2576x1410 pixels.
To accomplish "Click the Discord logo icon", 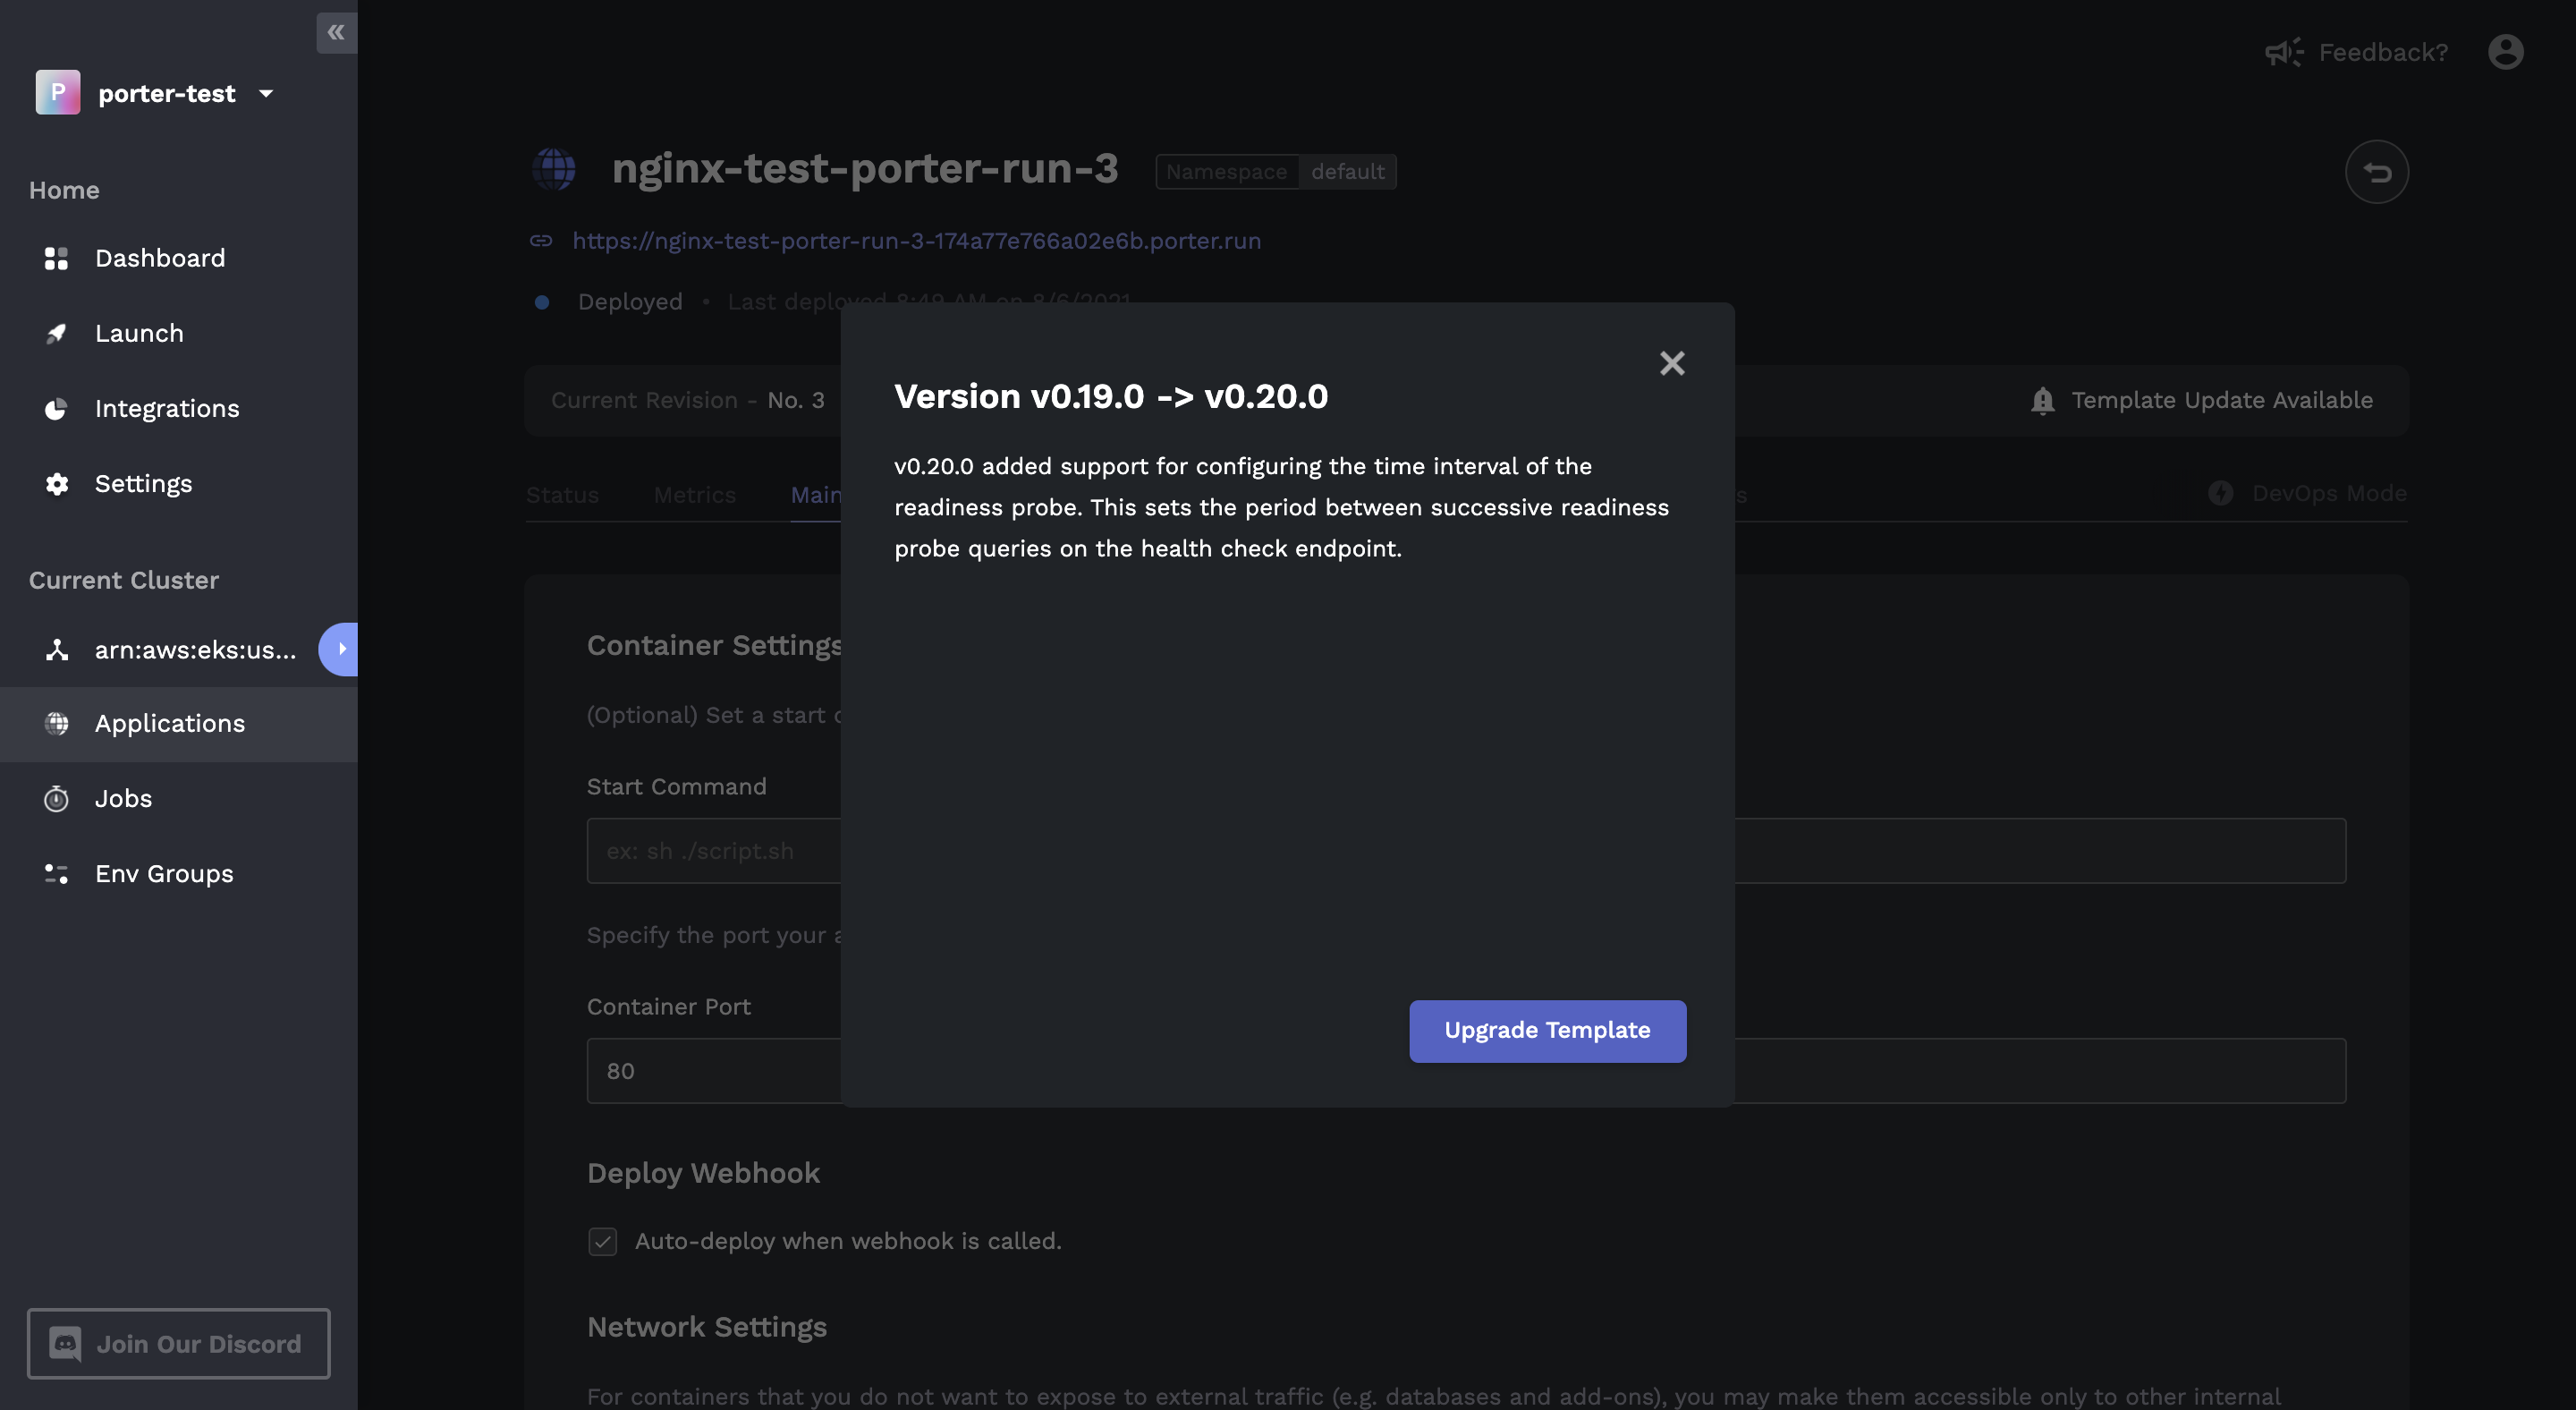I will 65,1343.
